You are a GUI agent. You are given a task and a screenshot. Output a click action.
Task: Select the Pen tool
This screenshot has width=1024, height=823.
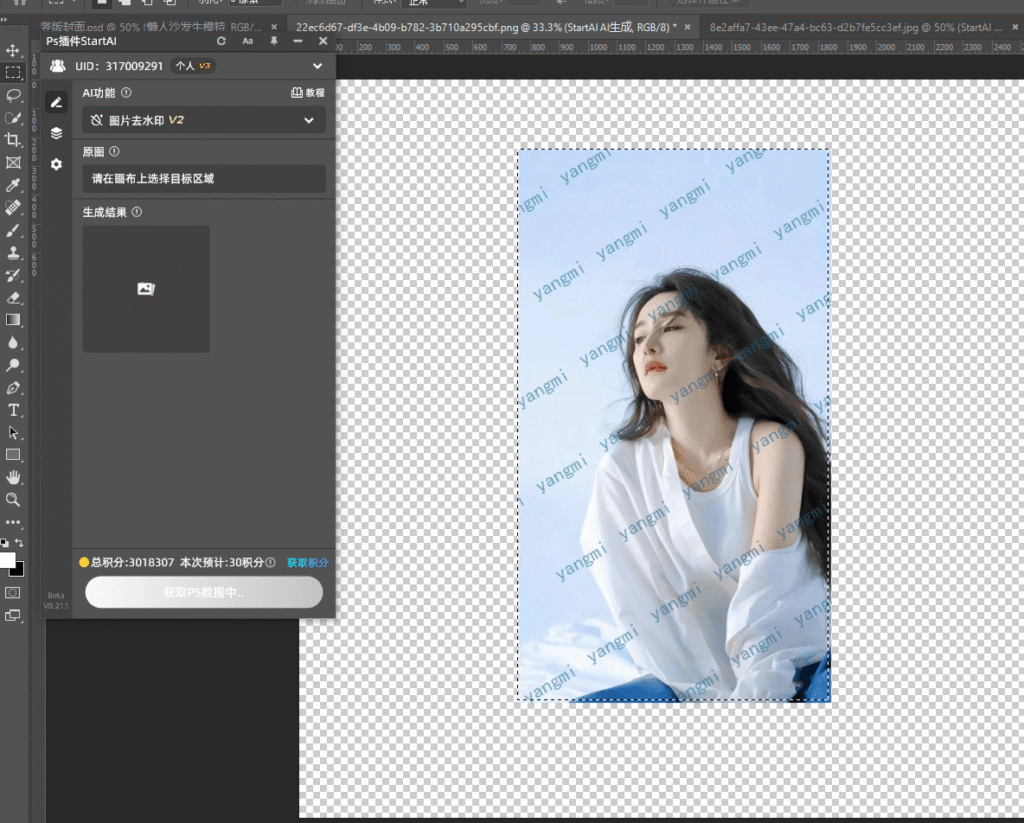pyautogui.click(x=14, y=388)
